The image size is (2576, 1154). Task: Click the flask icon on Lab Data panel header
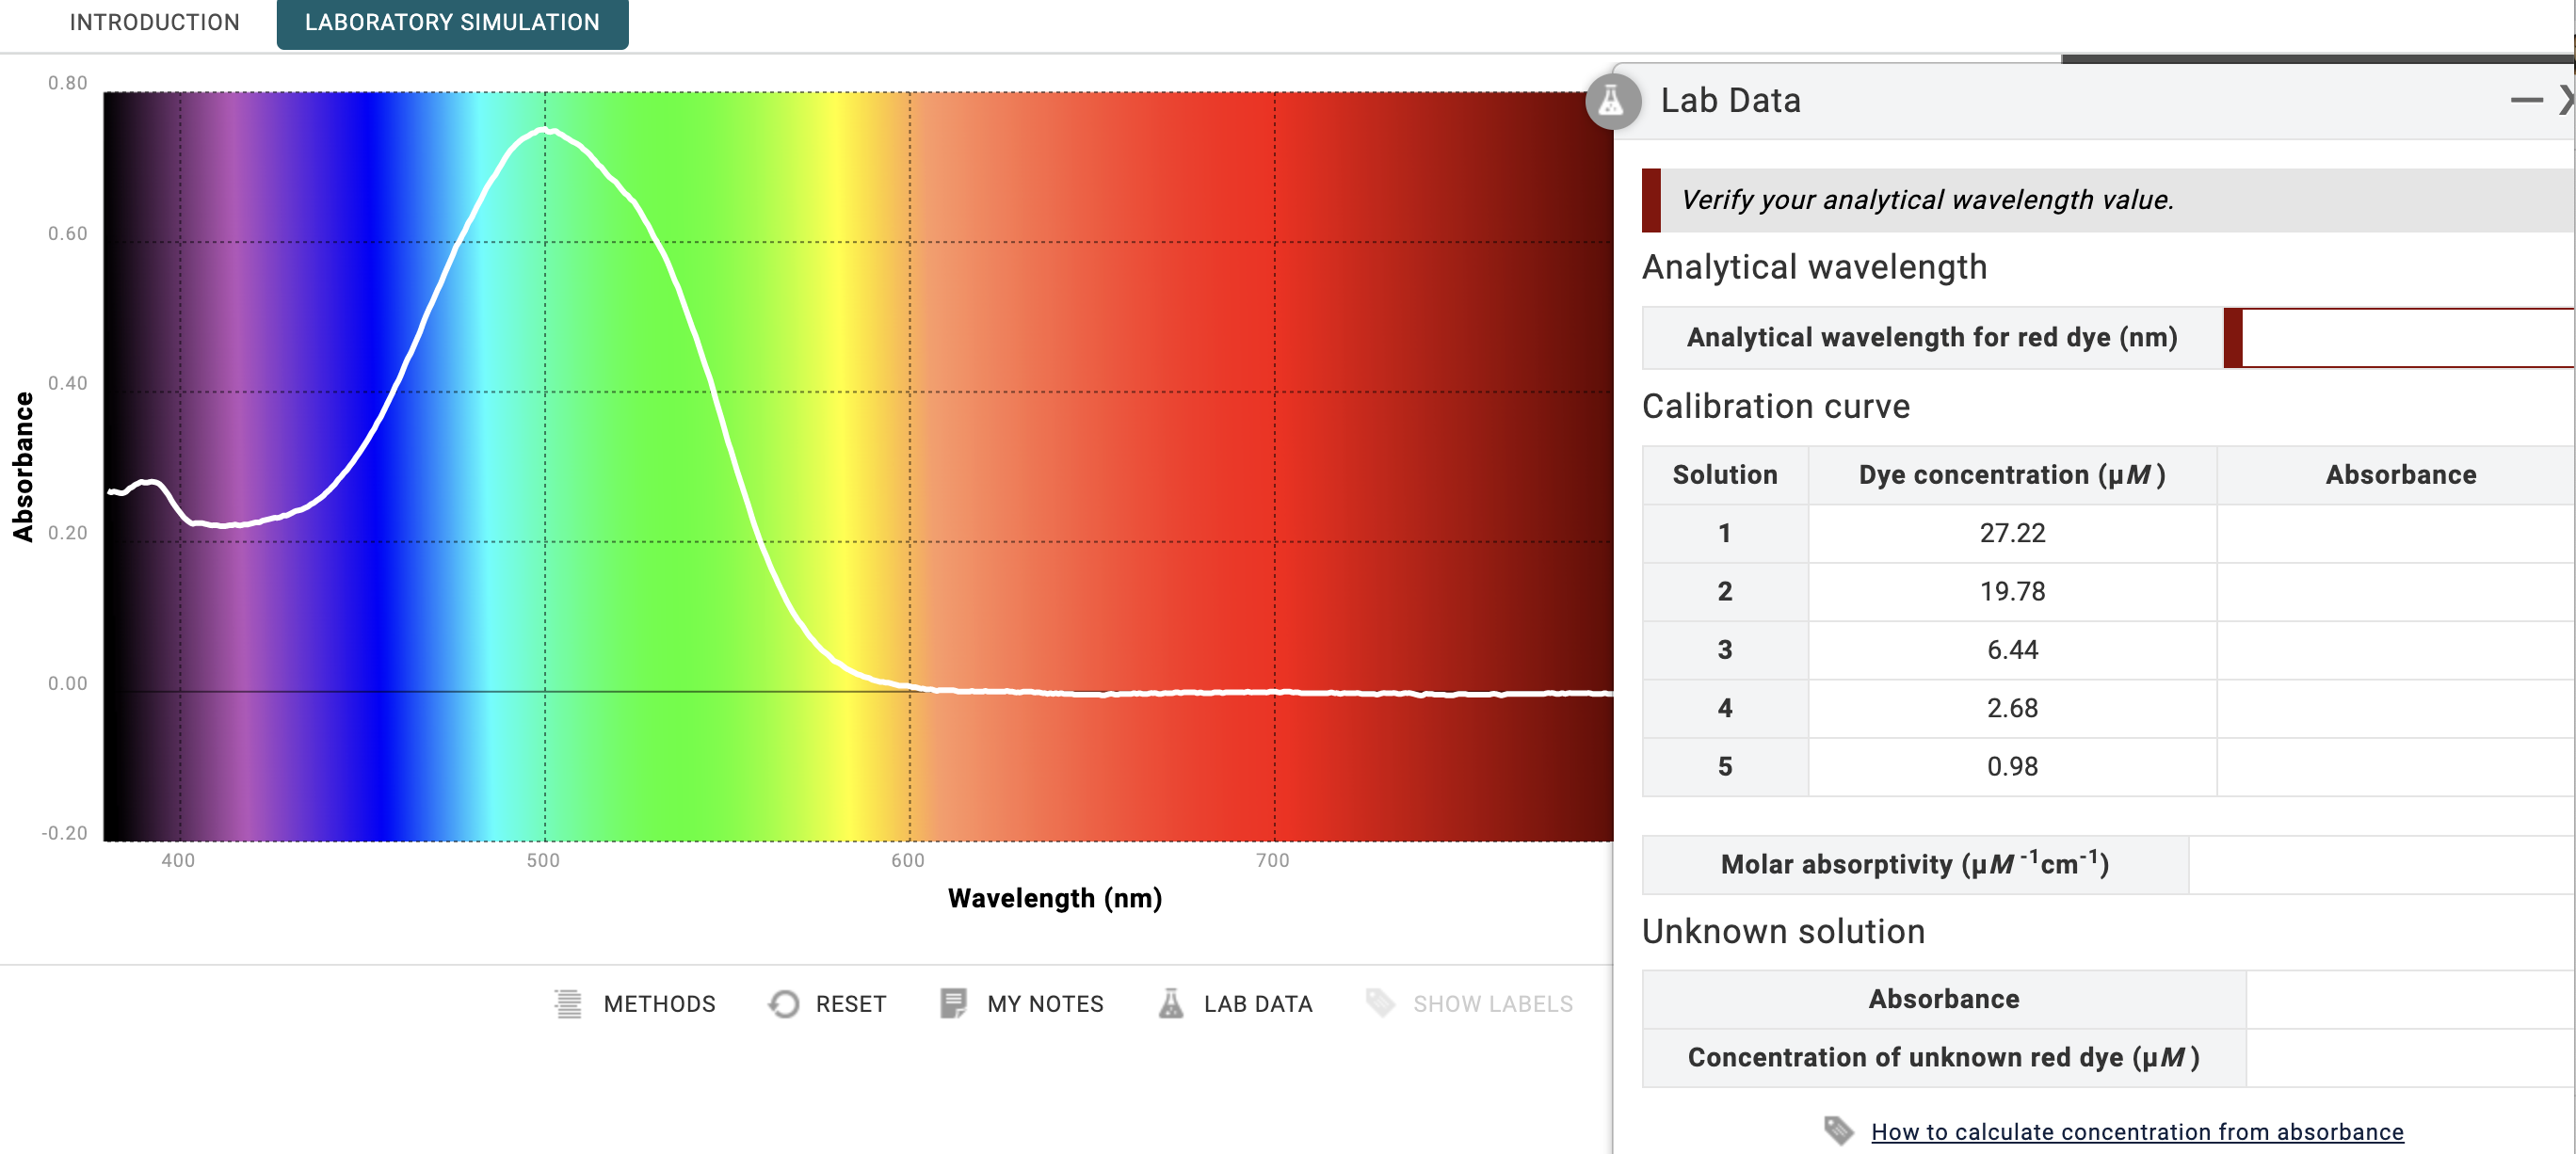coord(1612,101)
